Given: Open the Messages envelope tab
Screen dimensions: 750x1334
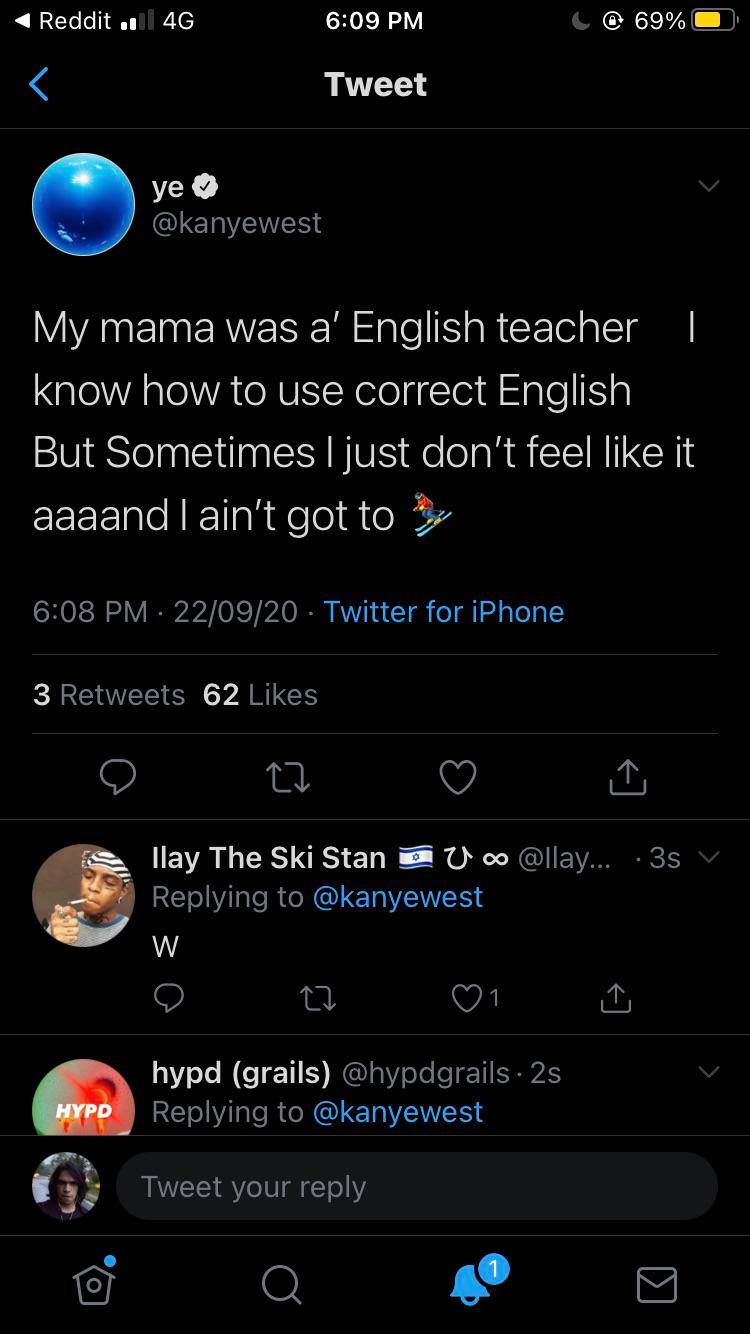Looking at the screenshot, I should pos(657,1285).
